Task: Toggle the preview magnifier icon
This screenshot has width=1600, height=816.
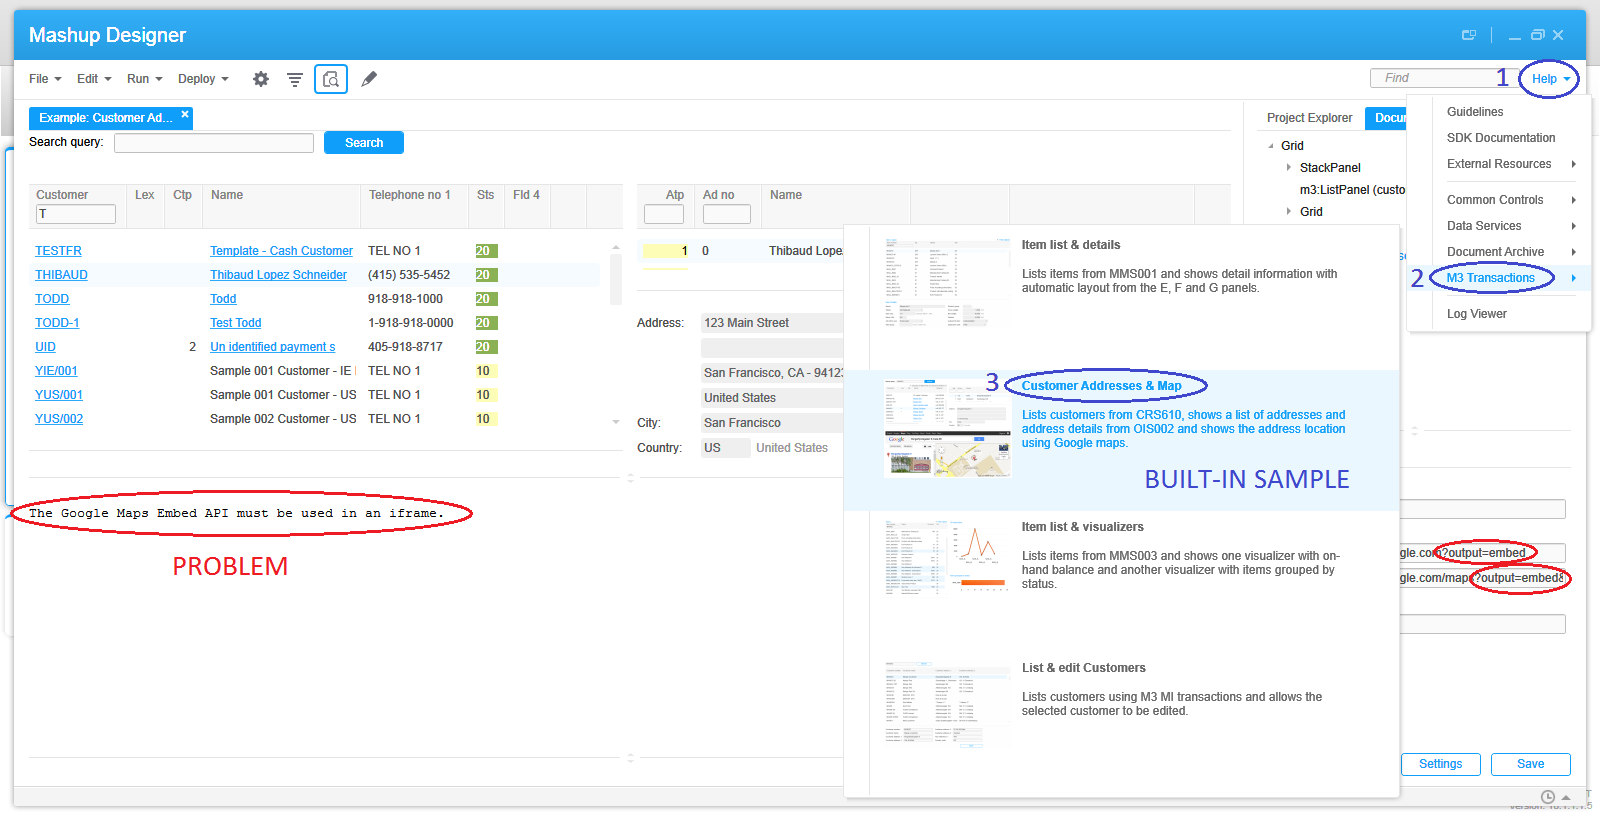Action: [331, 79]
